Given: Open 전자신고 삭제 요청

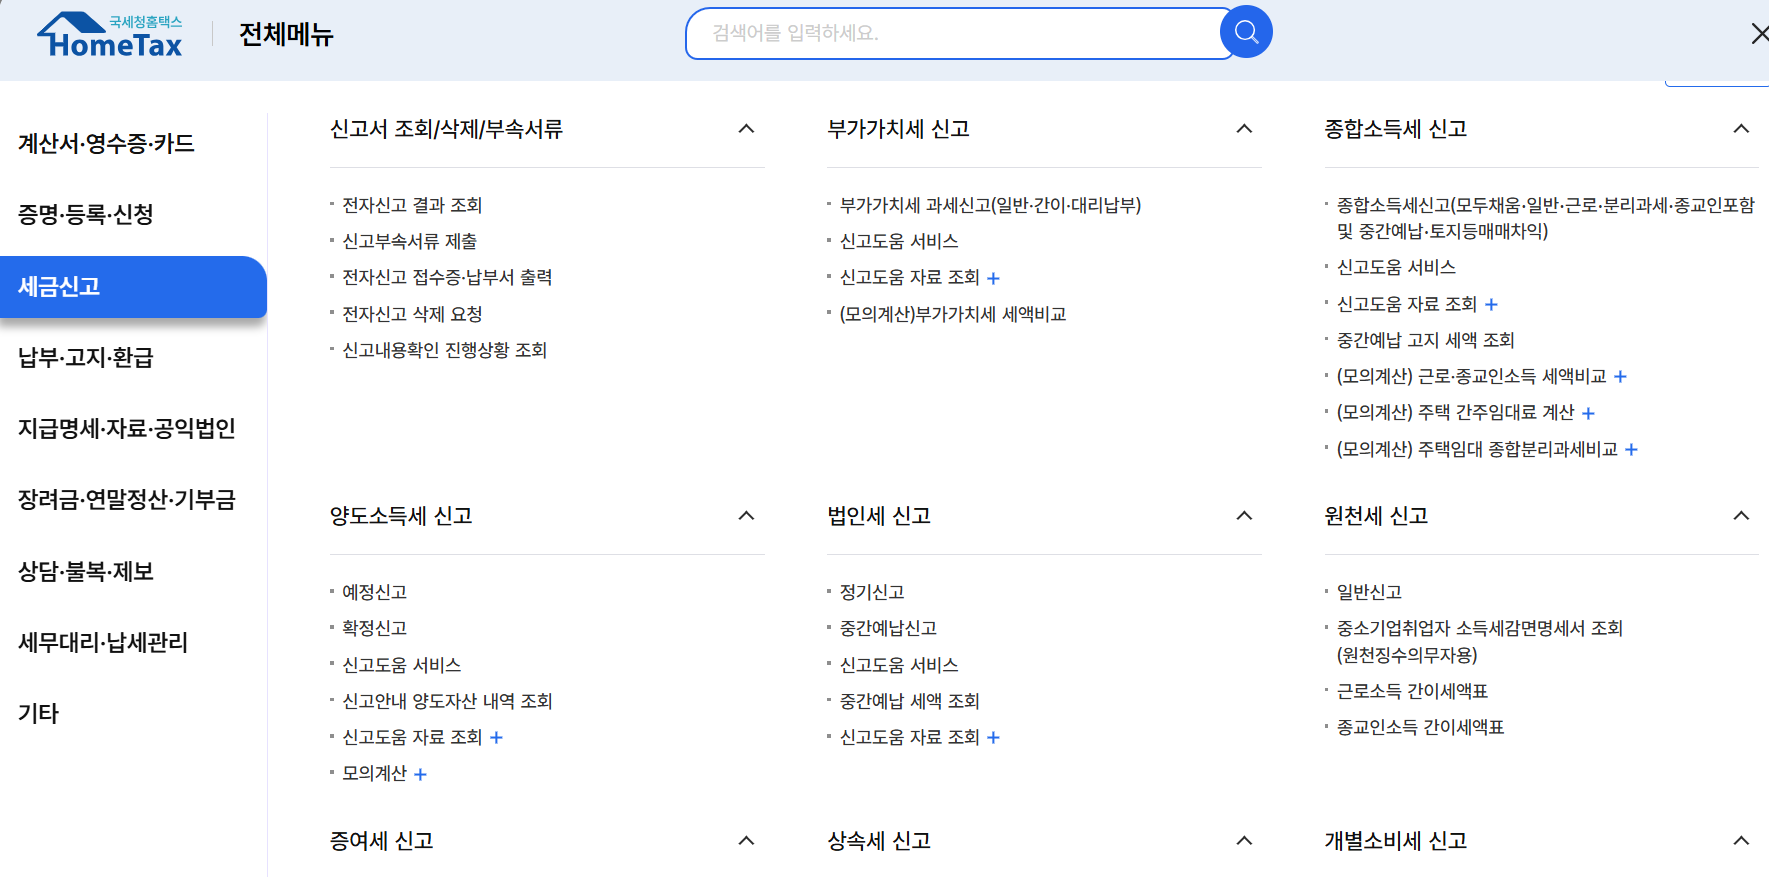Looking at the screenshot, I should click(x=412, y=314).
